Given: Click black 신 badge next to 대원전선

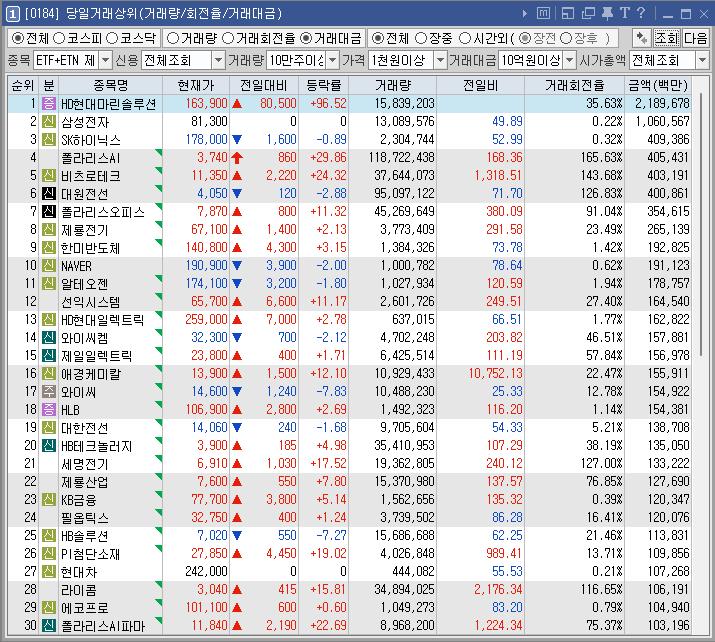Looking at the screenshot, I should [x=49, y=193].
